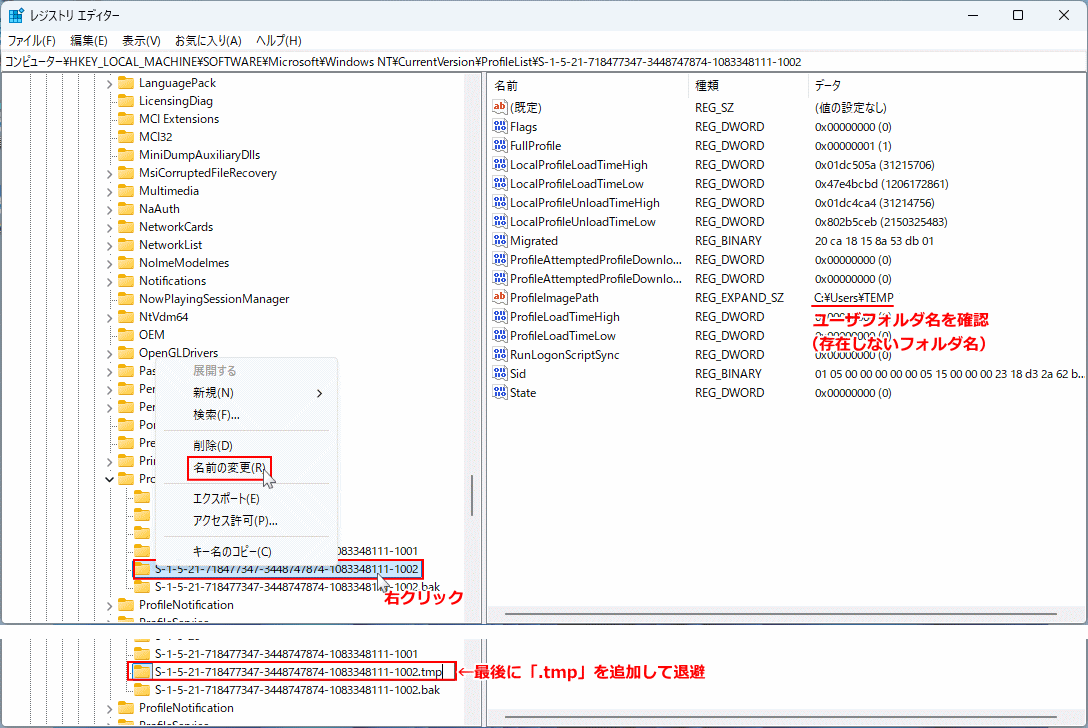Image resolution: width=1088 pixels, height=728 pixels.
Task: Click the ProfileLoadTimeLow value icon
Action: tap(500, 335)
